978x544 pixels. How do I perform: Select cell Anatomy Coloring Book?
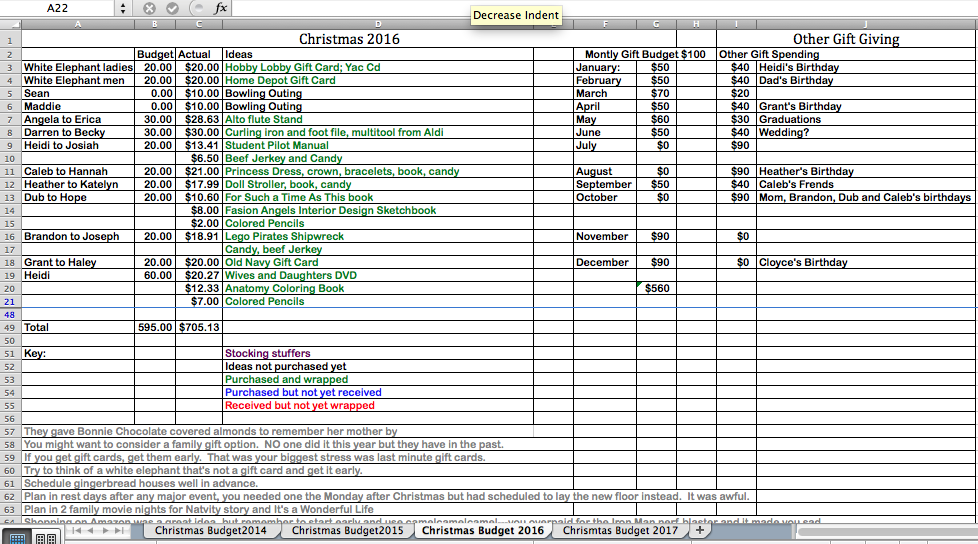378,288
